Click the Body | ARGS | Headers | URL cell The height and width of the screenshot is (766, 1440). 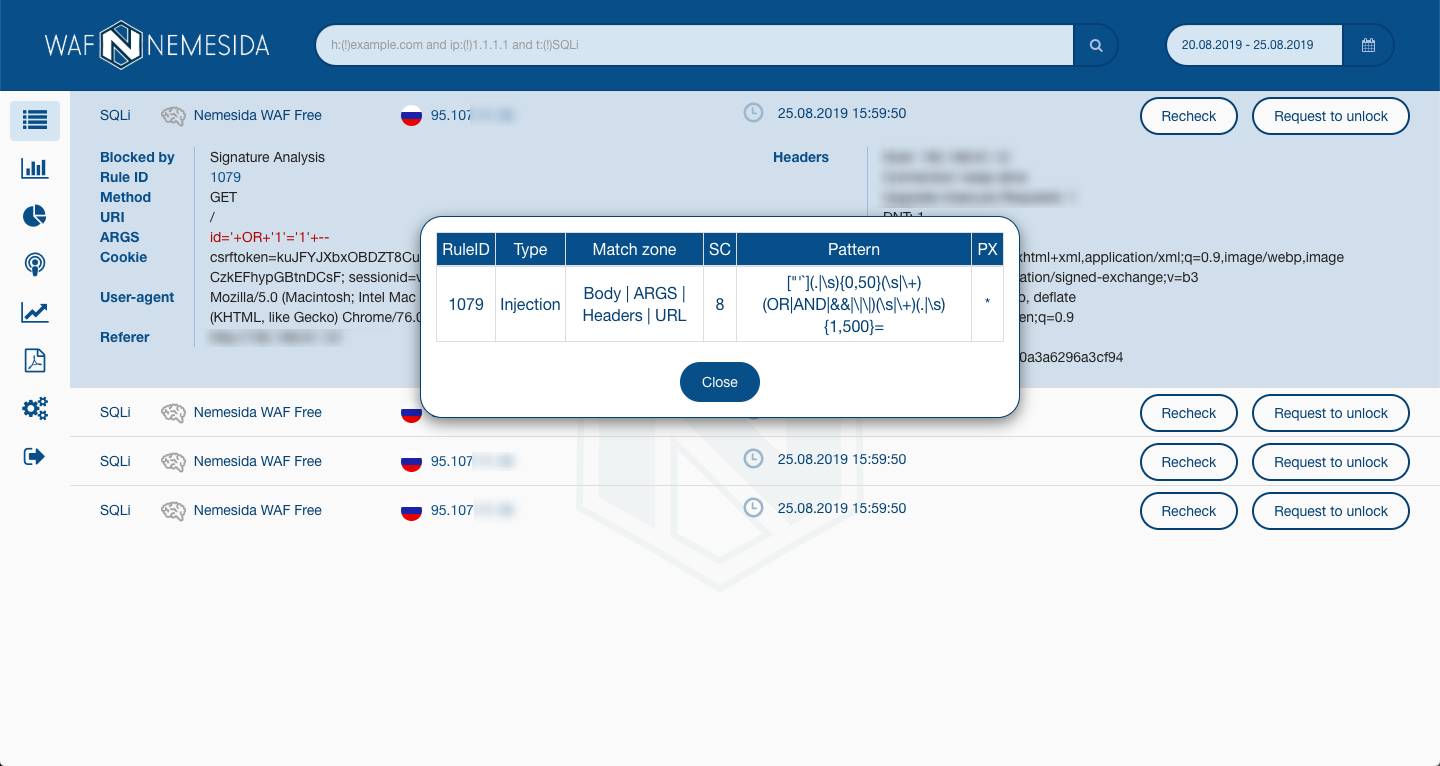point(634,304)
